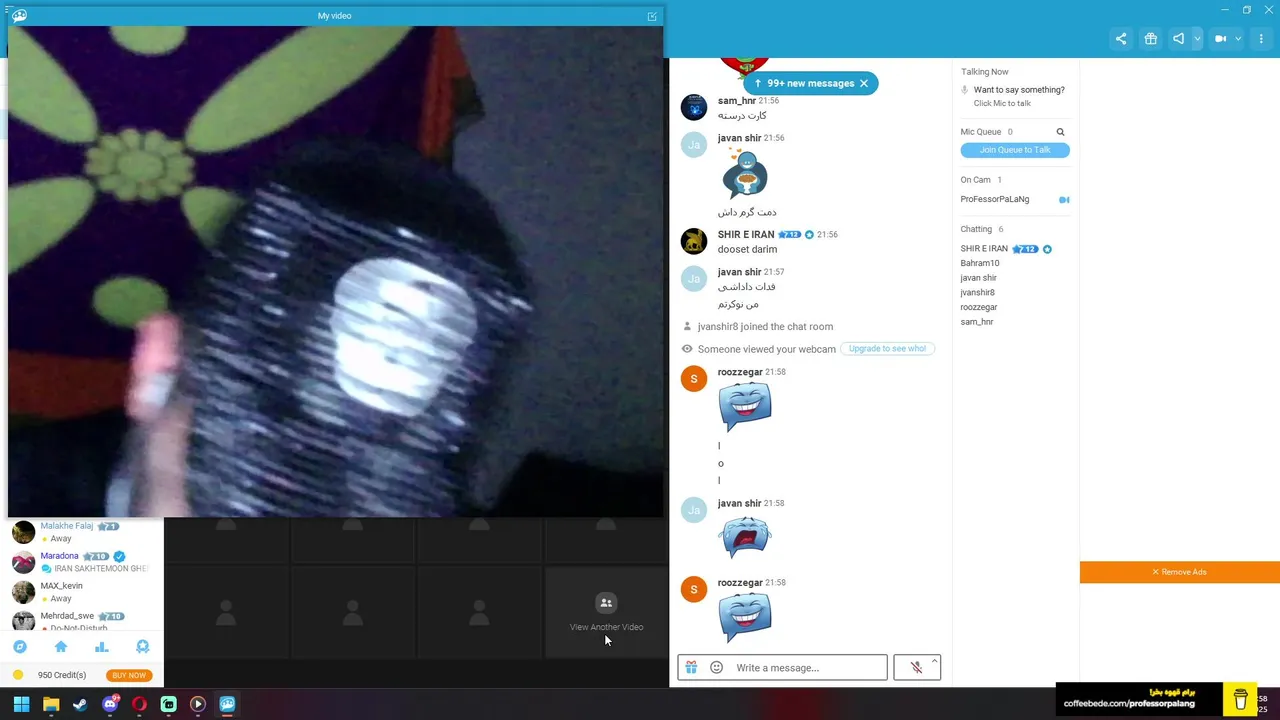Open the explore compass tab
The image size is (1280, 720).
tap(19, 647)
